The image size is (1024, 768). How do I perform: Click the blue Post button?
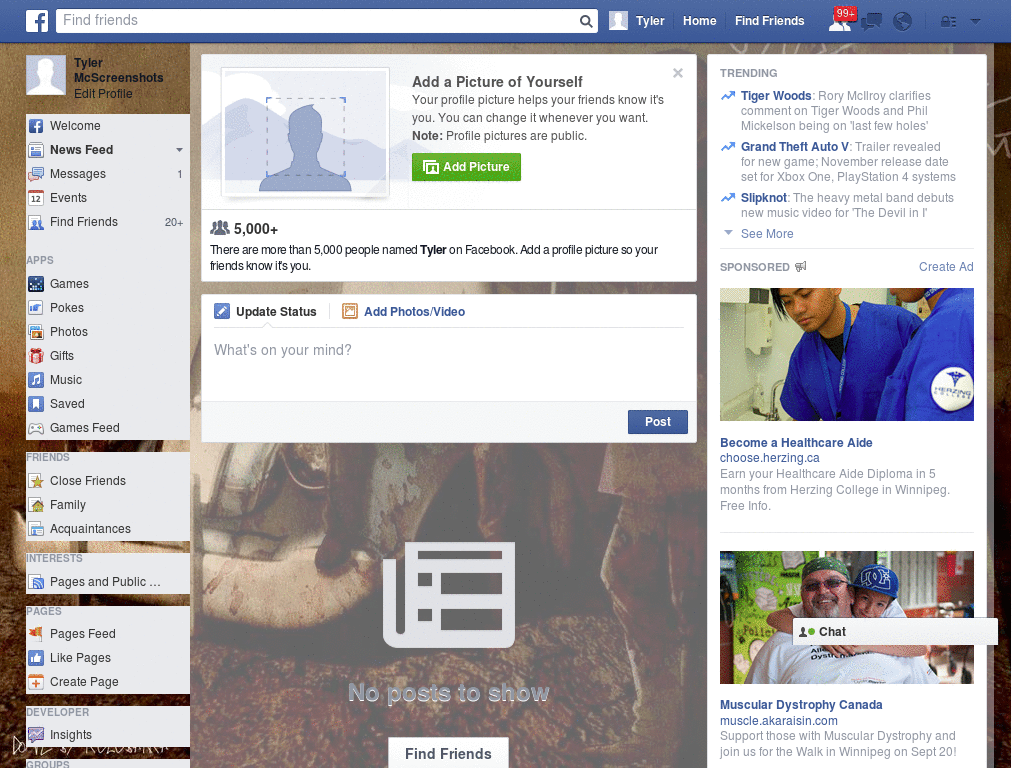point(658,422)
